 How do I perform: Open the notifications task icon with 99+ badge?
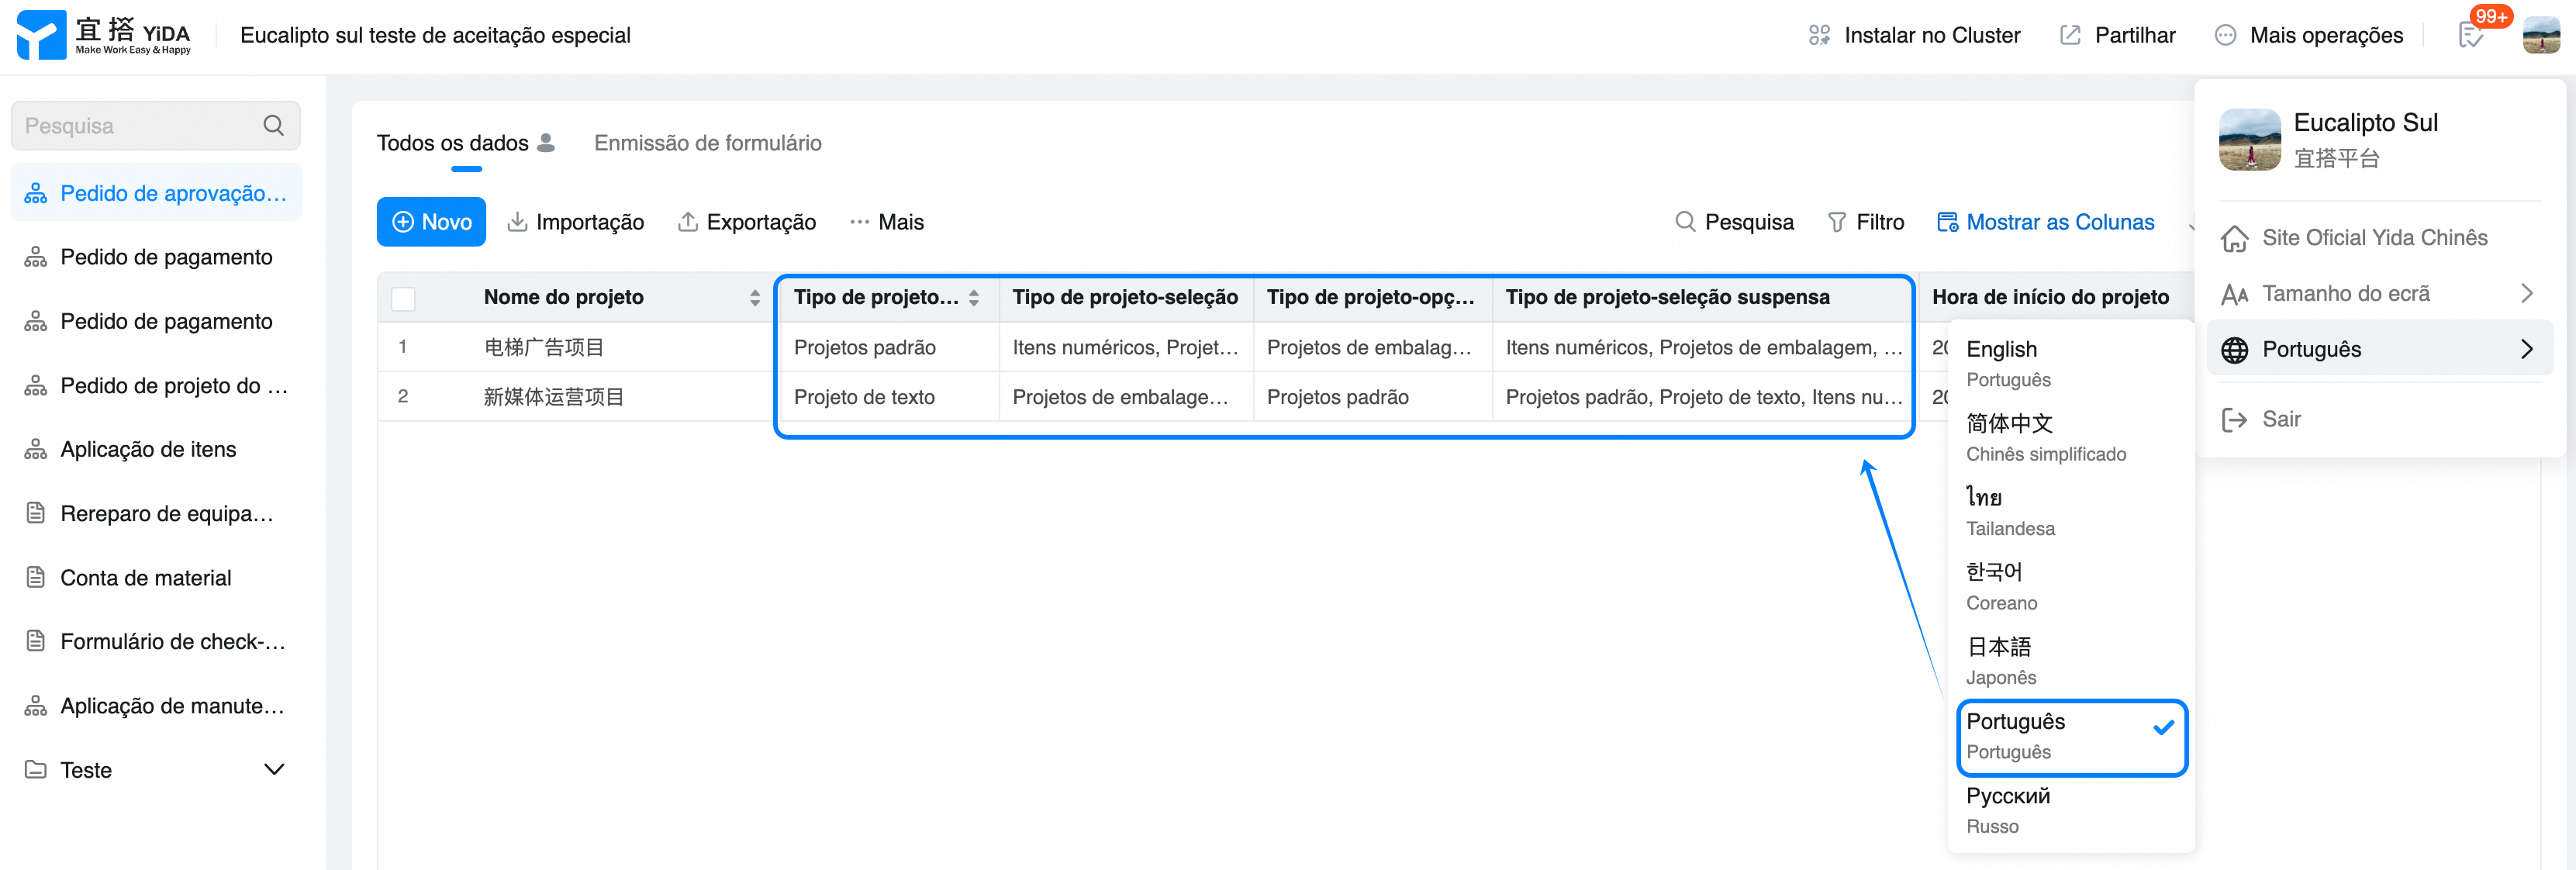pyautogui.click(x=2470, y=36)
